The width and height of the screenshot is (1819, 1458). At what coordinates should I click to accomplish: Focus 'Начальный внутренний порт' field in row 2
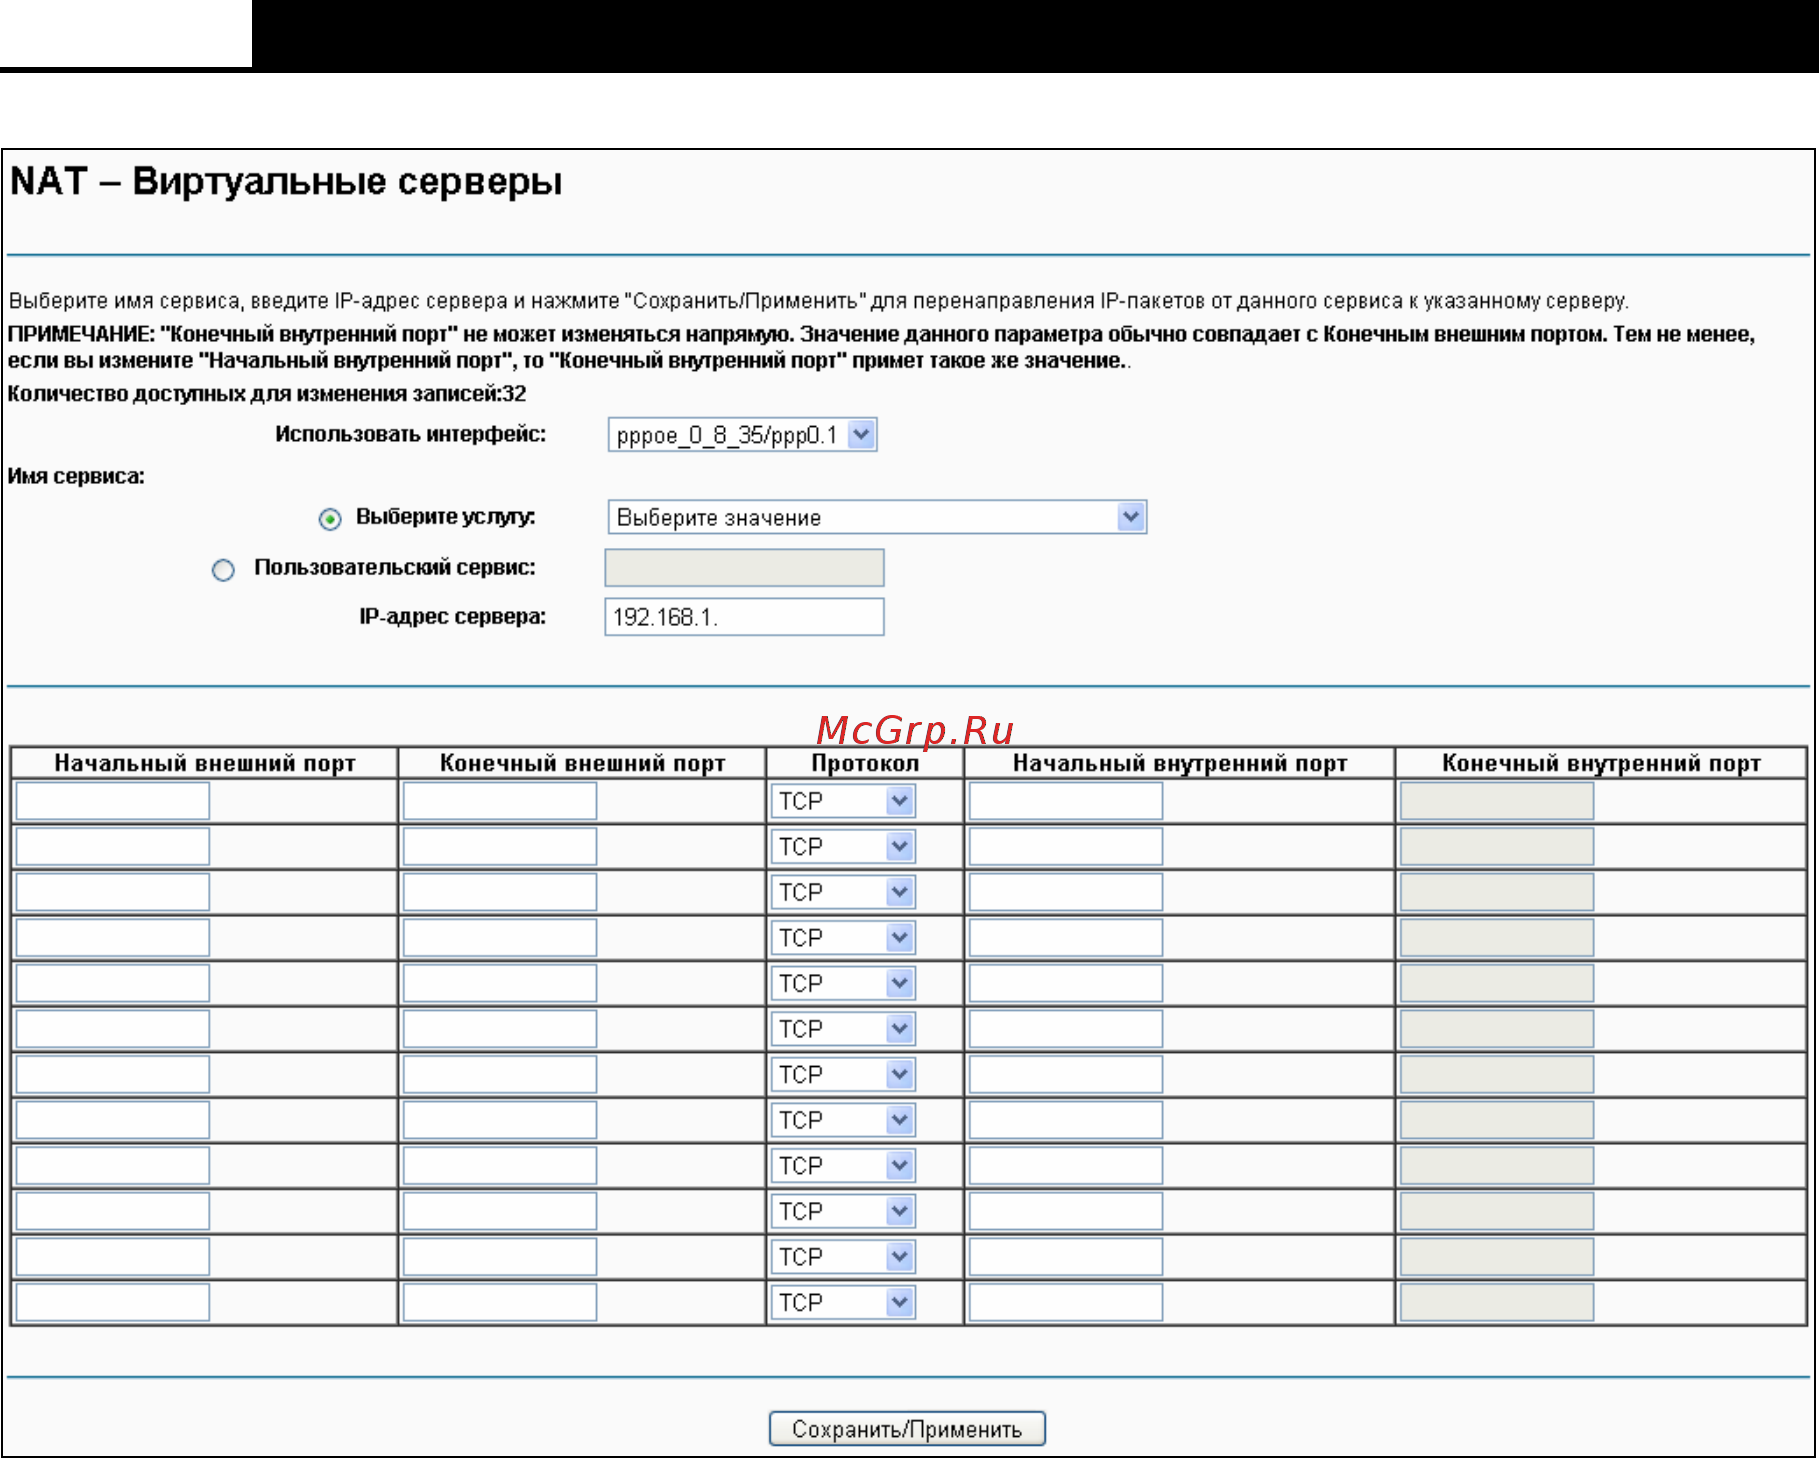1066,847
